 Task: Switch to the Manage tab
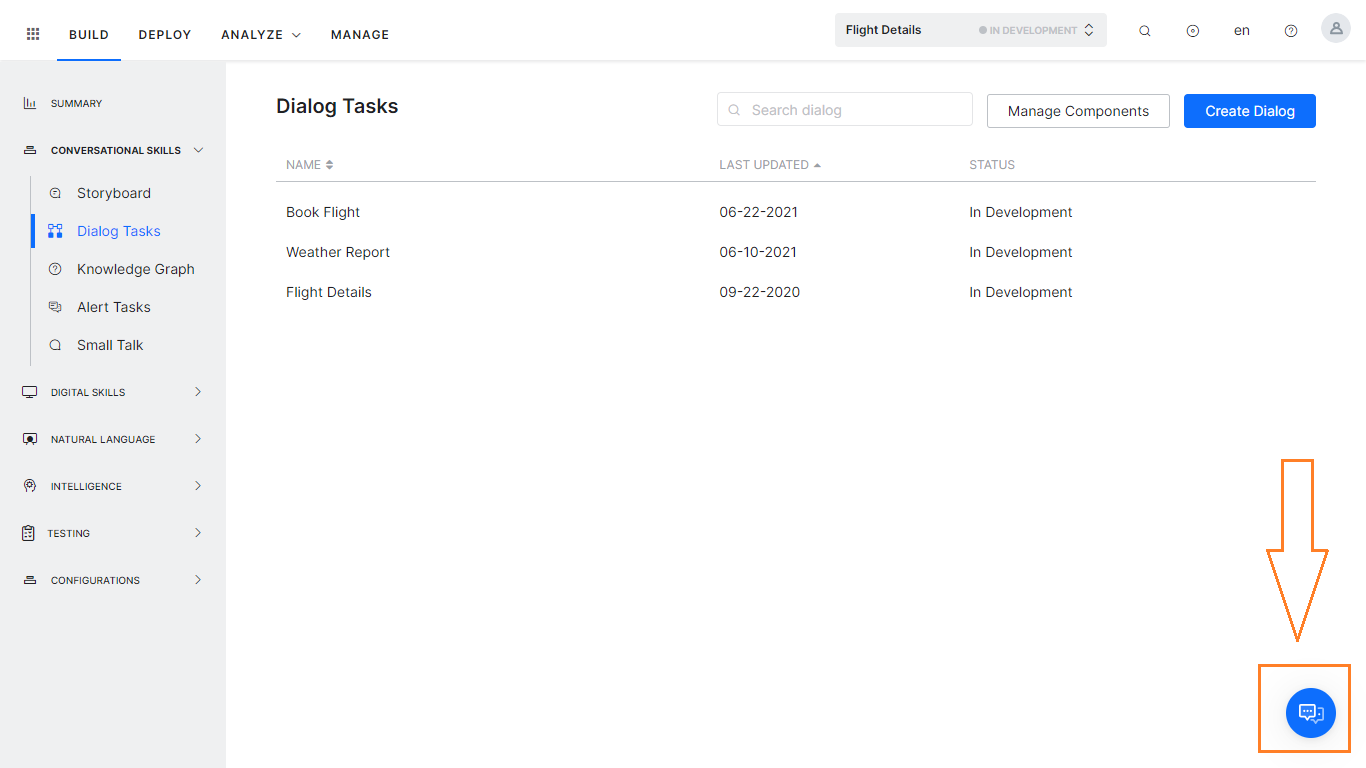[x=360, y=35]
